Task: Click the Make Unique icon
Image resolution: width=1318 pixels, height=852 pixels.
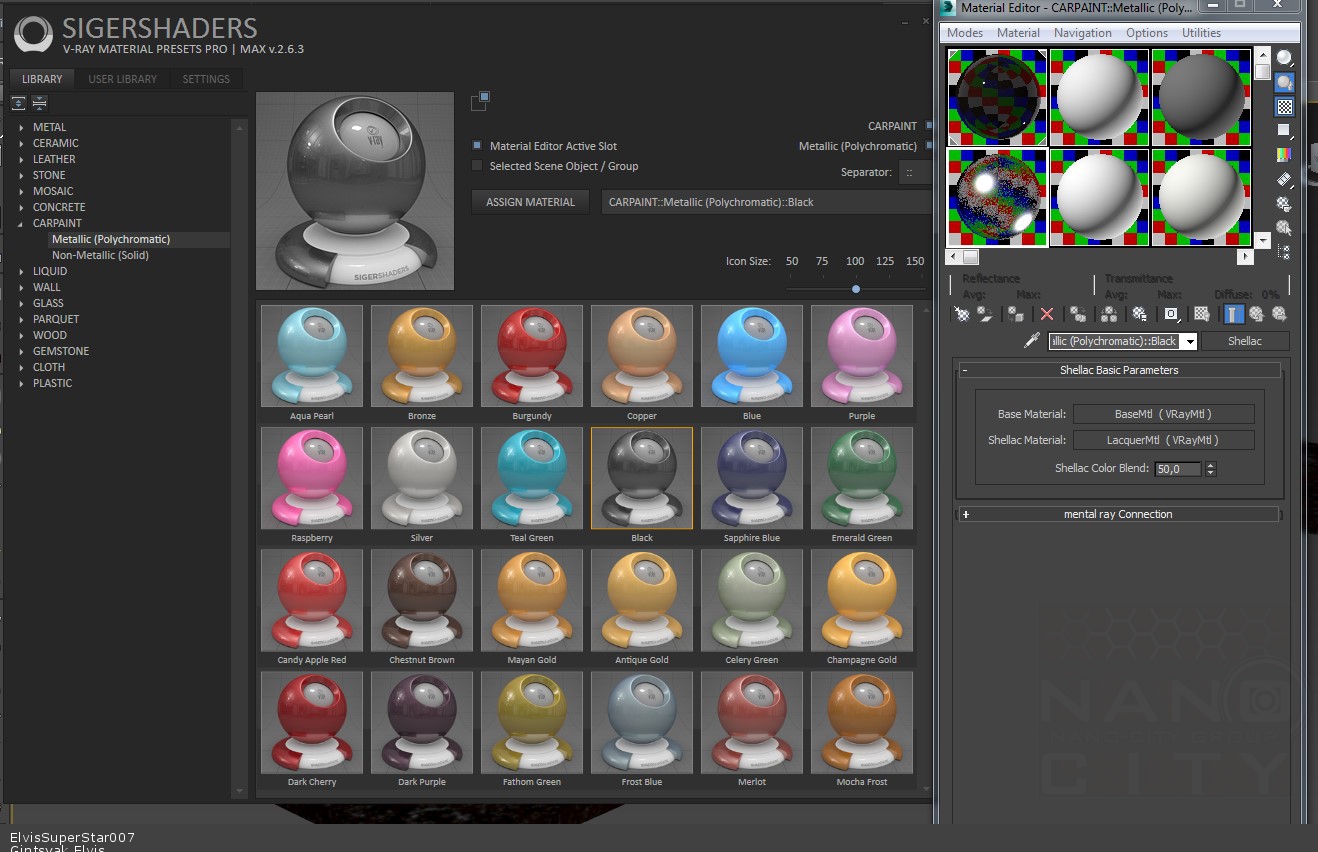Action: [1109, 314]
